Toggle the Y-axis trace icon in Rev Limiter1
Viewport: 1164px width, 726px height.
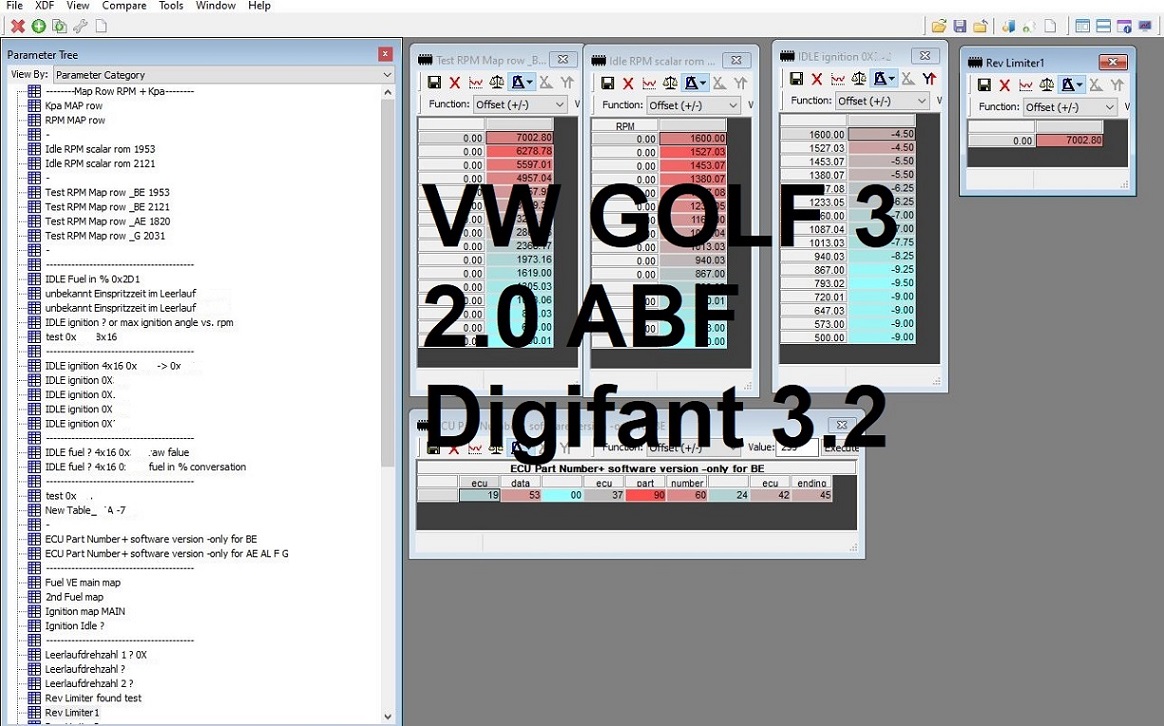click(1118, 85)
